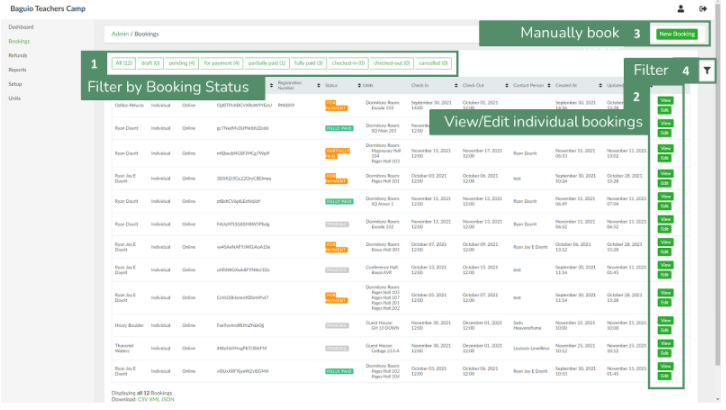The height and width of the screenshot is (410, 726).
Task: Click View for the Thaxsted Waters booking
Action: point(665,343)
